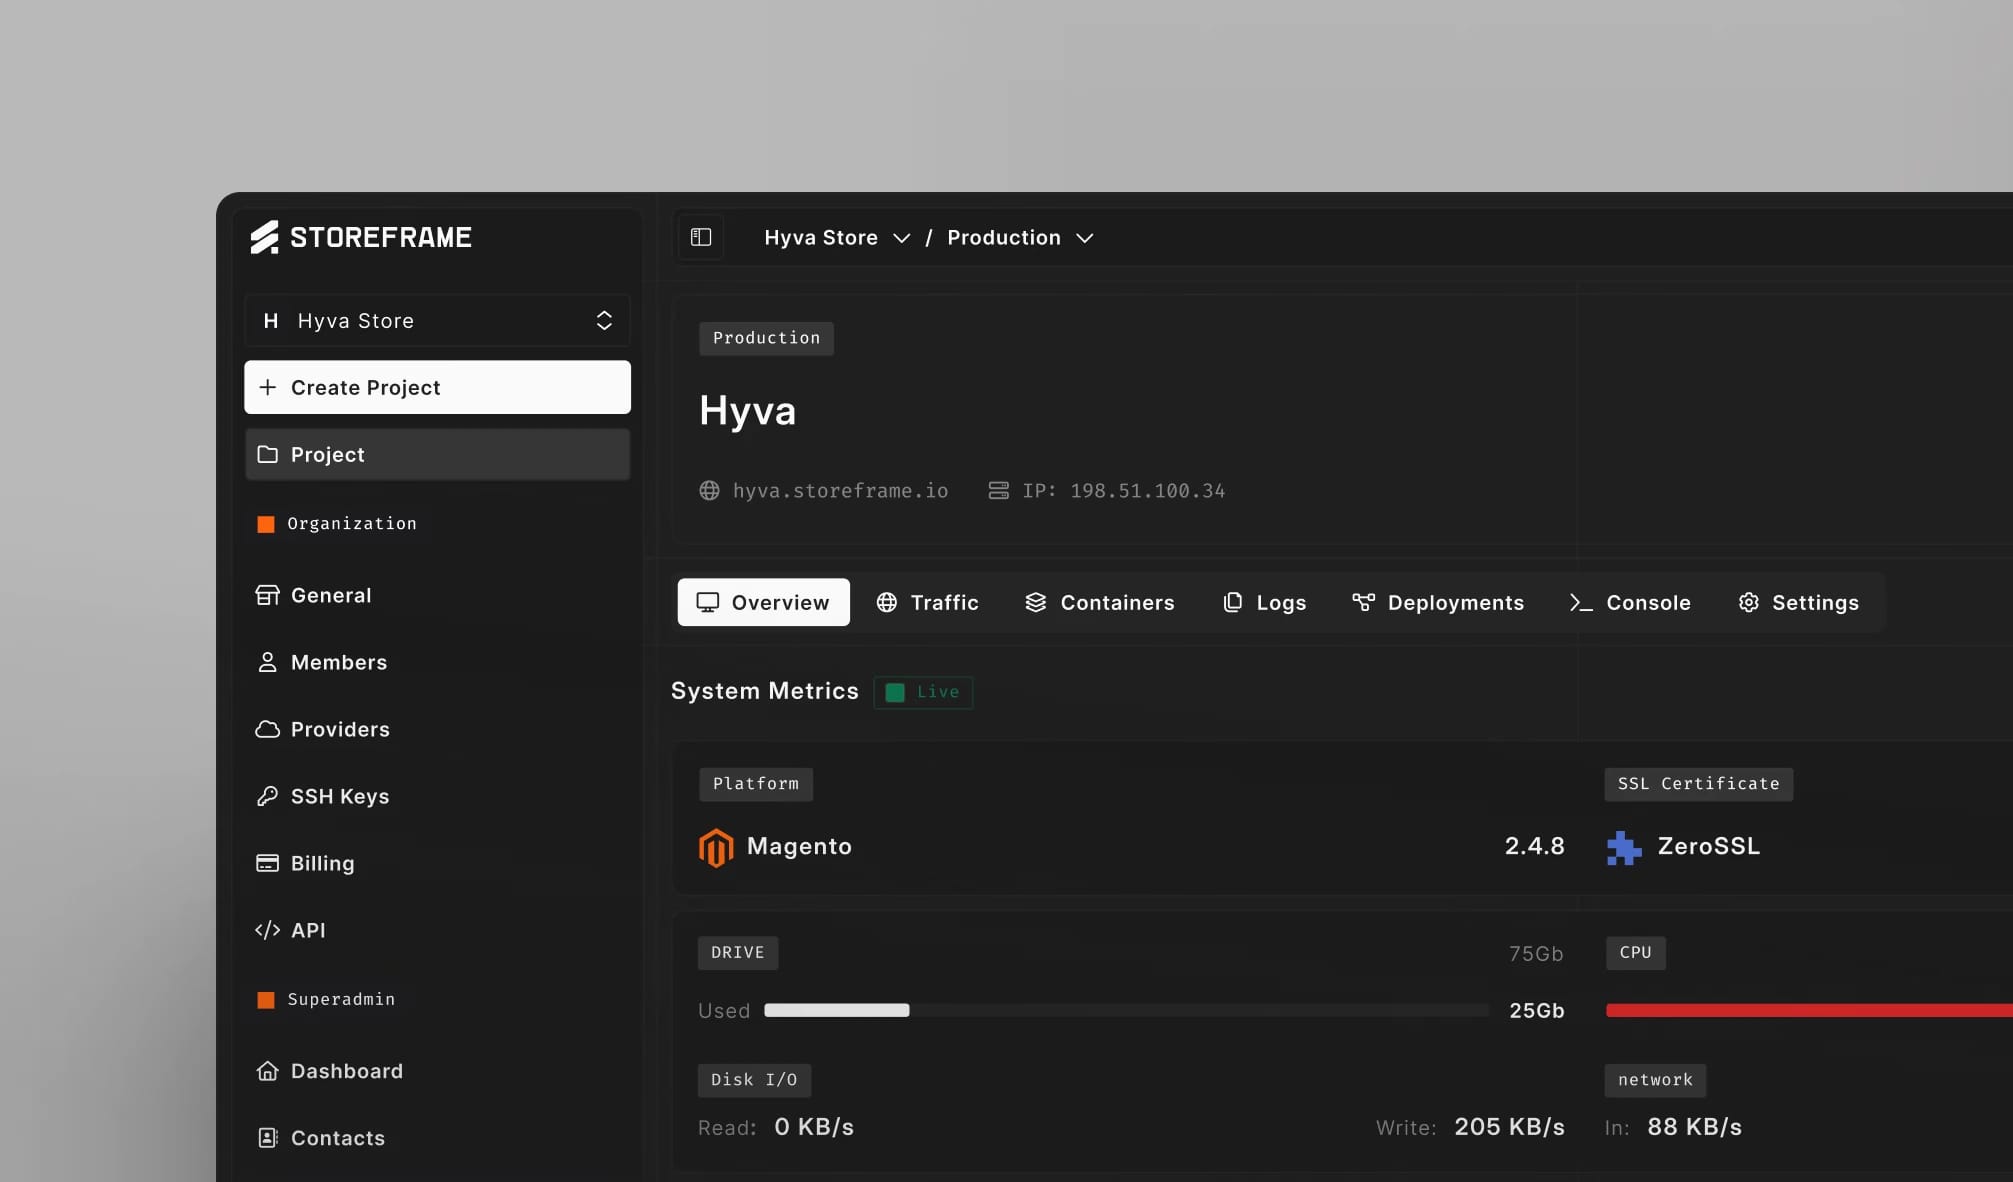Click the Write 205 KB/s disk value

(1509, 1127)
